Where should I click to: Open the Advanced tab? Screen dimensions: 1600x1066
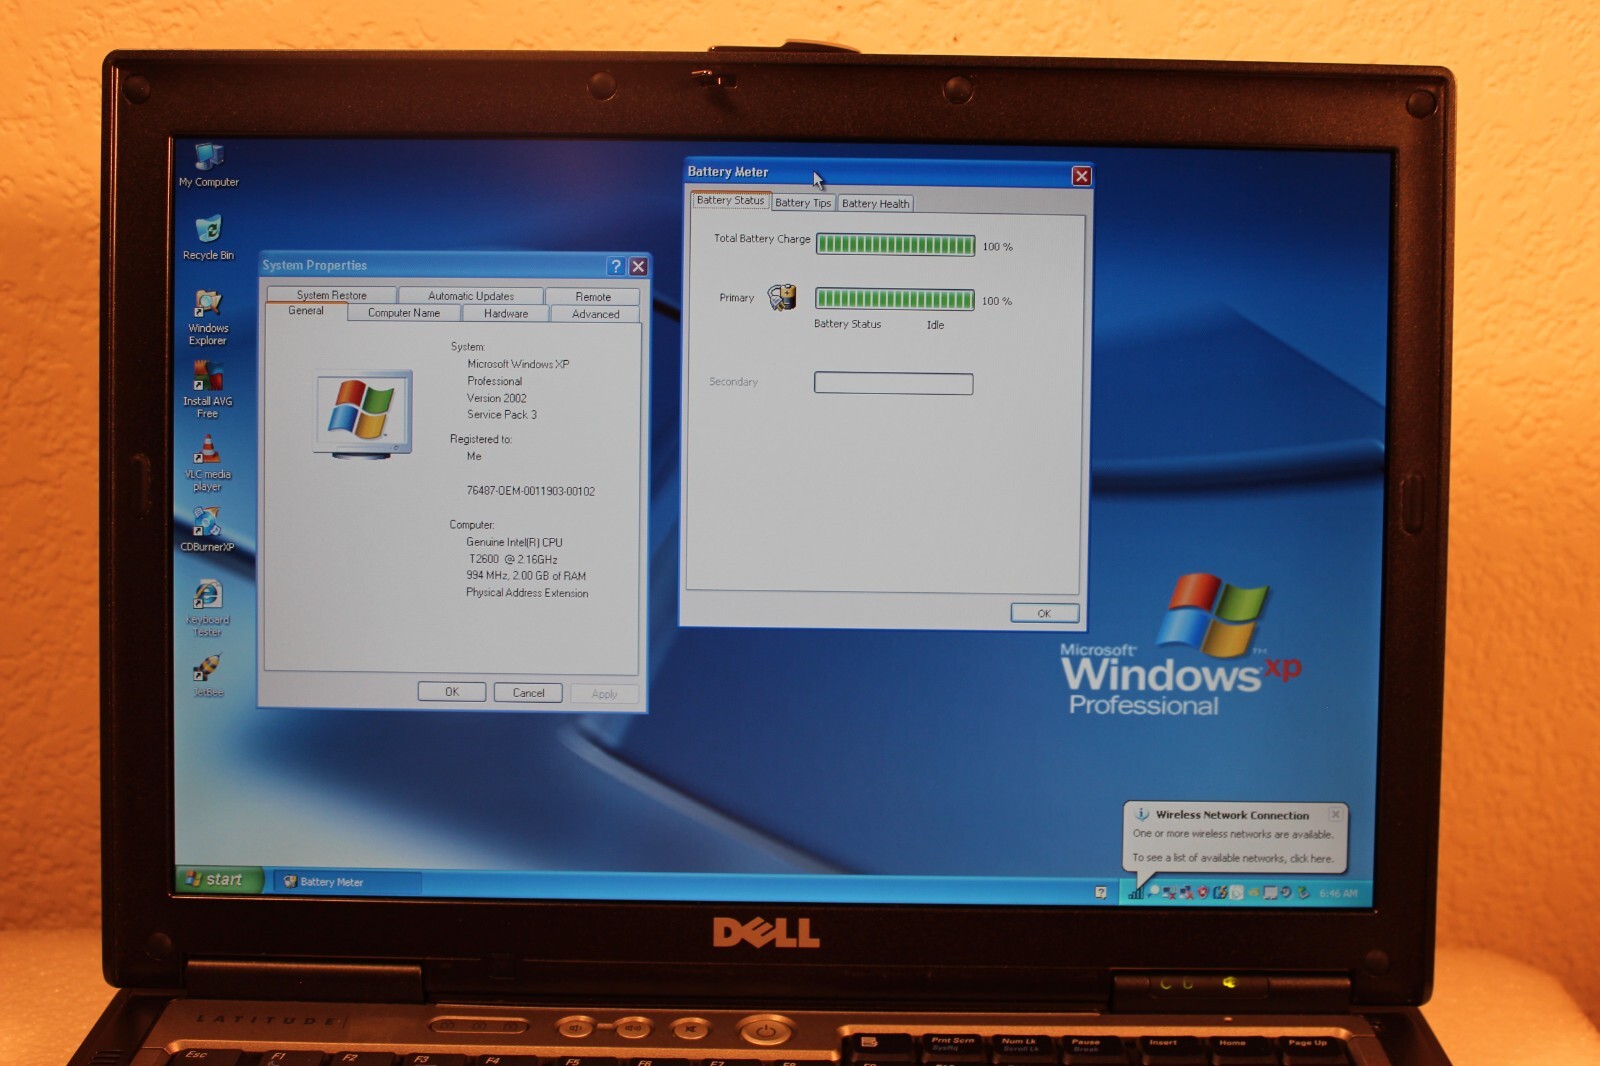[x=596, y=314]
